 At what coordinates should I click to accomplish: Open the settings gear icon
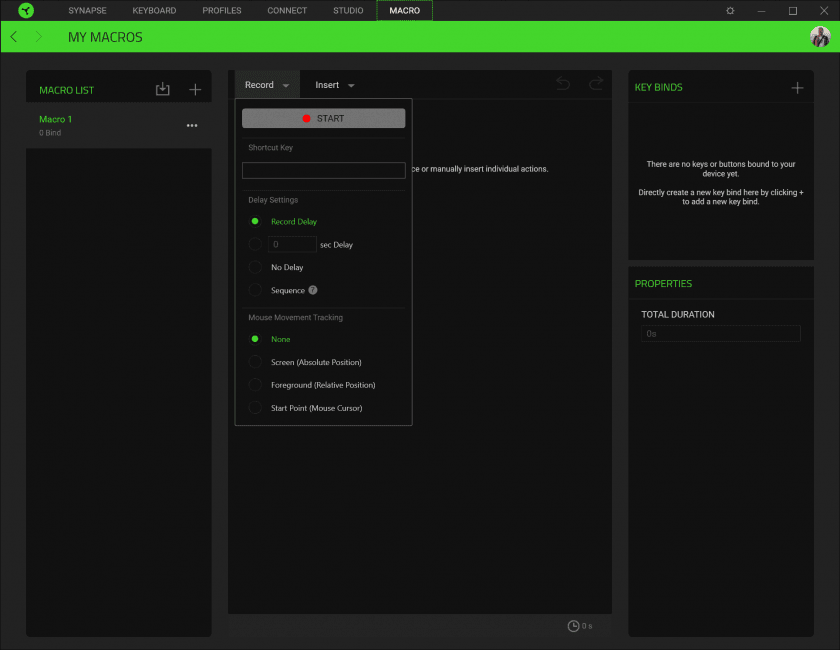coord(730,11)
